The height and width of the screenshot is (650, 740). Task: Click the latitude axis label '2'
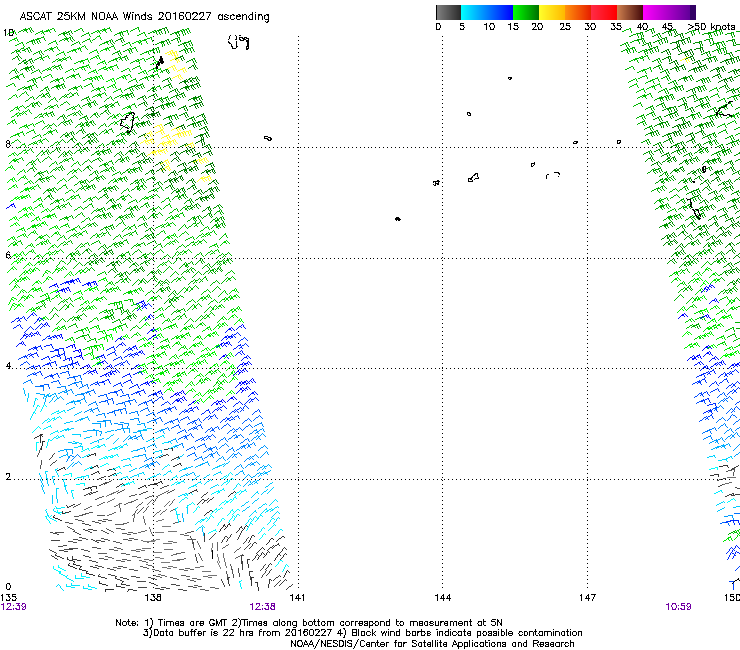[x=8, y=476]
